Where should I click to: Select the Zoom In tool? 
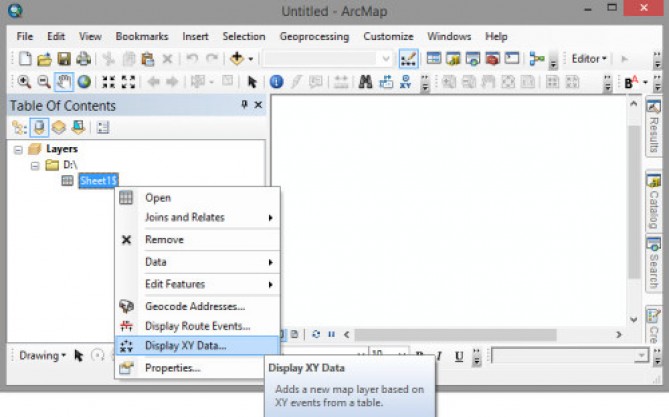point(24,82)
